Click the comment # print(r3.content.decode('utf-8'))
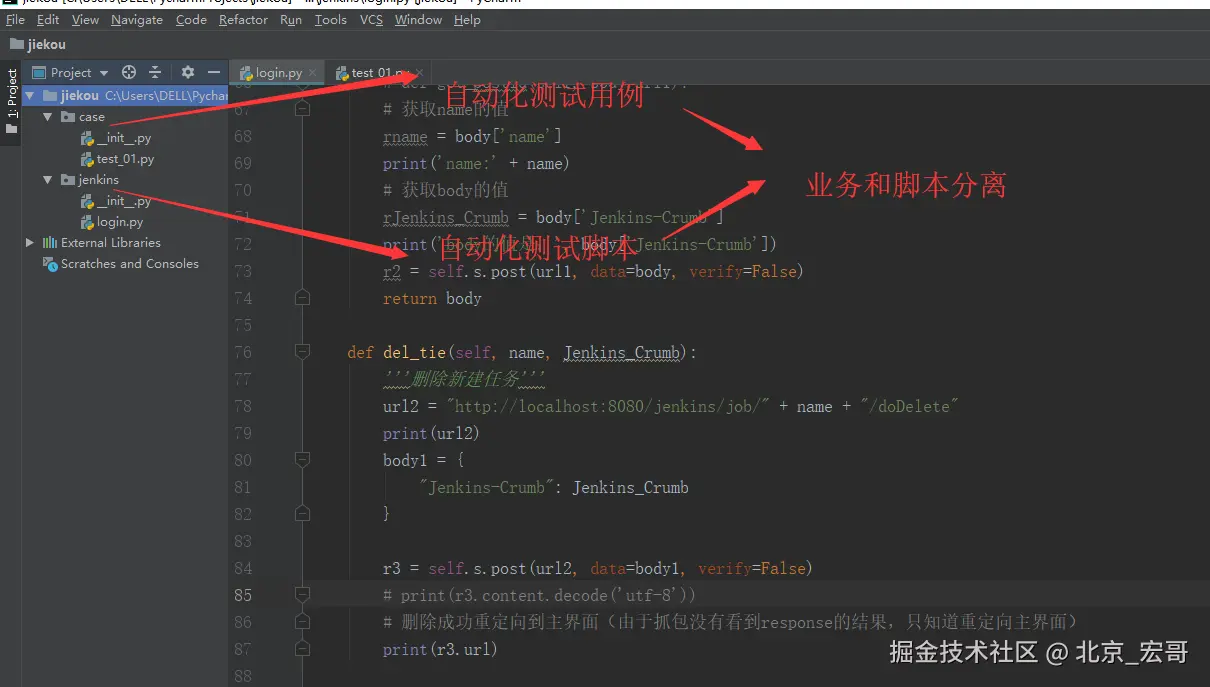 pyautogui.click(x=540, y=595)
